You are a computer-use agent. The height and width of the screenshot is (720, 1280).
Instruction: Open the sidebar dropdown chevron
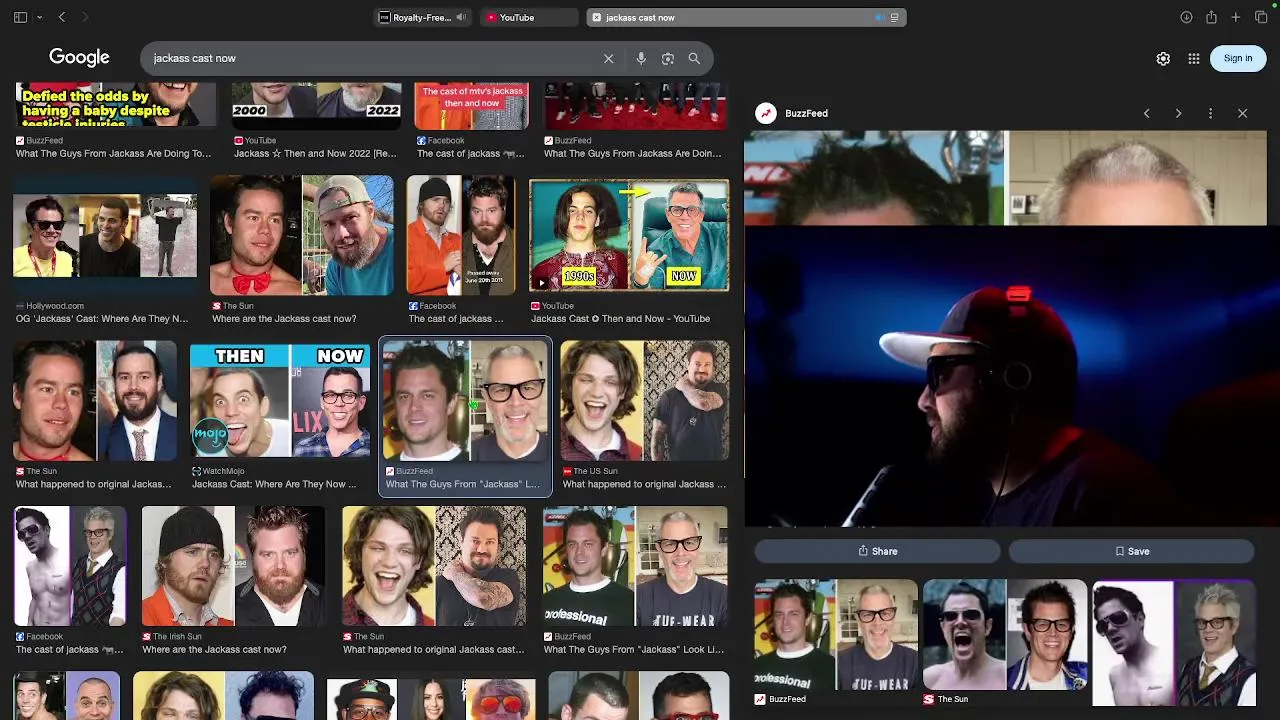pos(39,17)
